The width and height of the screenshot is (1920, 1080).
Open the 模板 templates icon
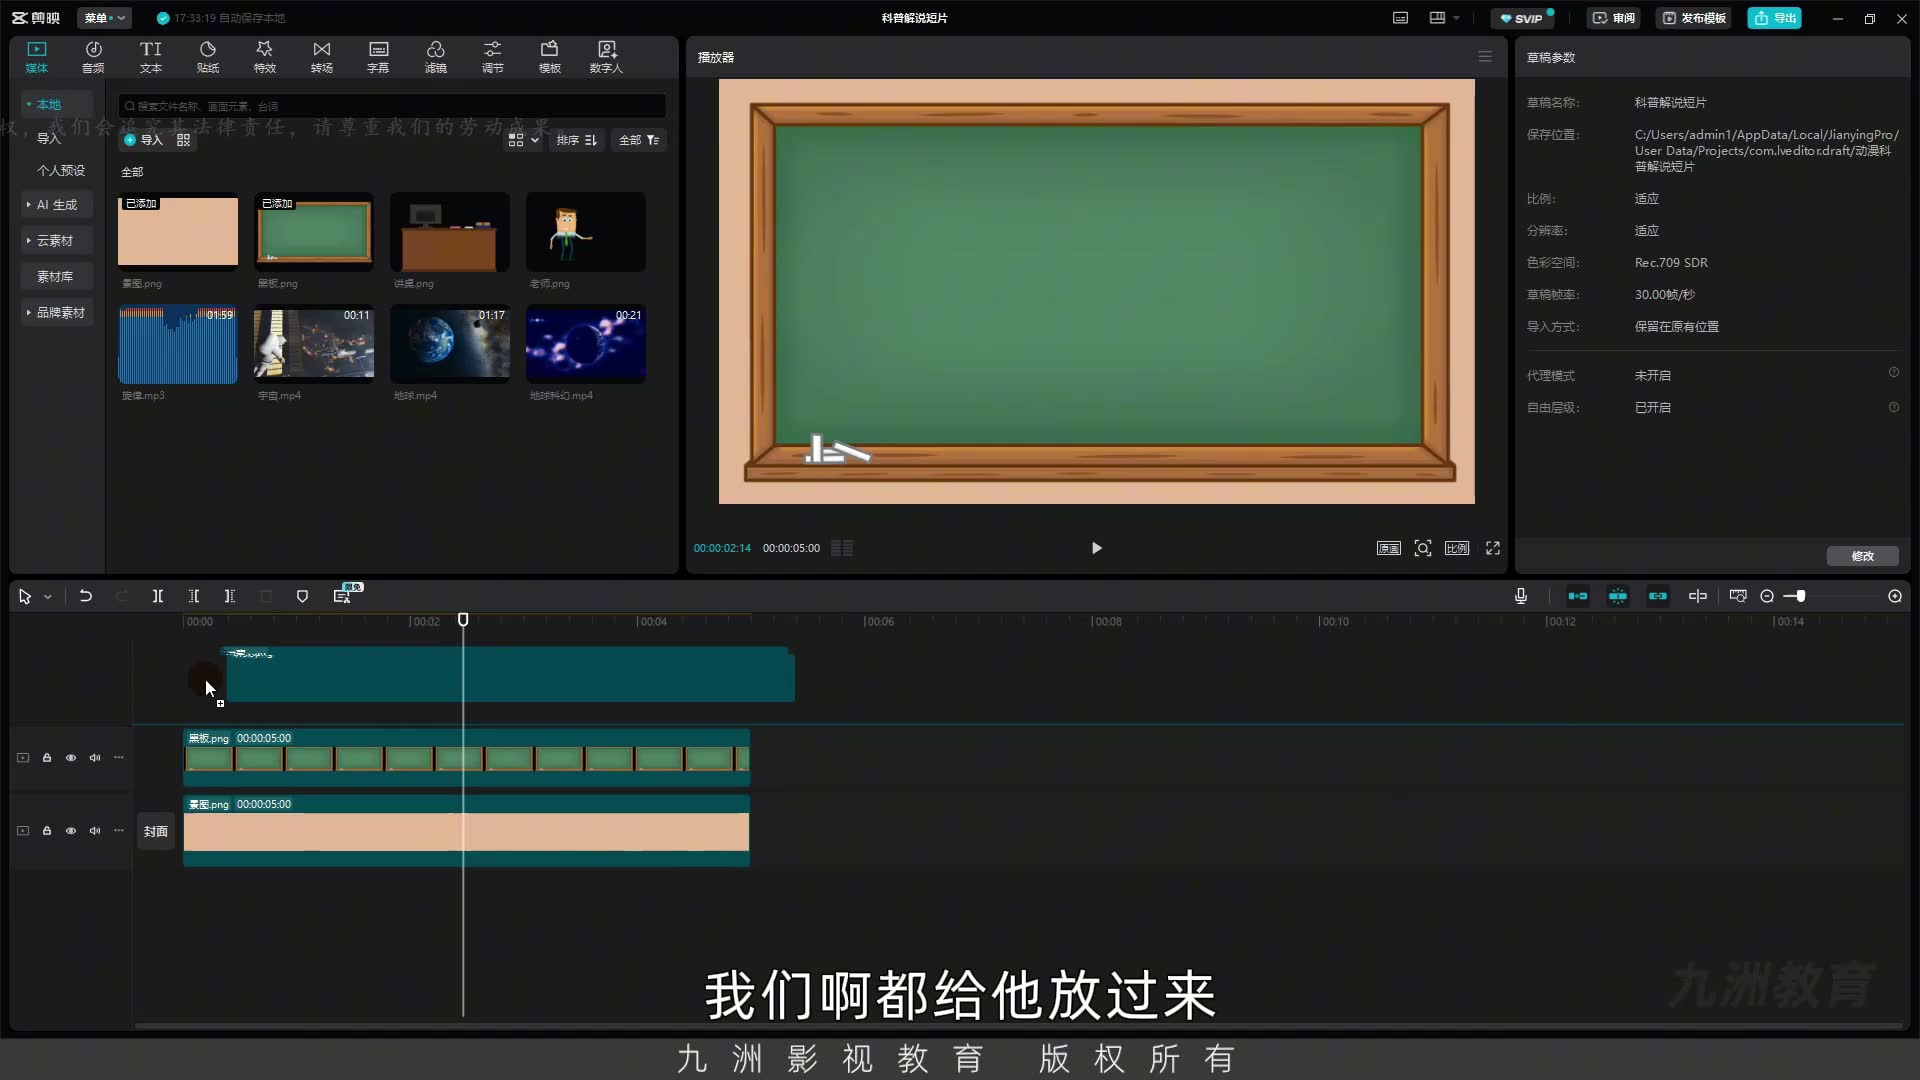pyautogui.click(x=549, y=57)
